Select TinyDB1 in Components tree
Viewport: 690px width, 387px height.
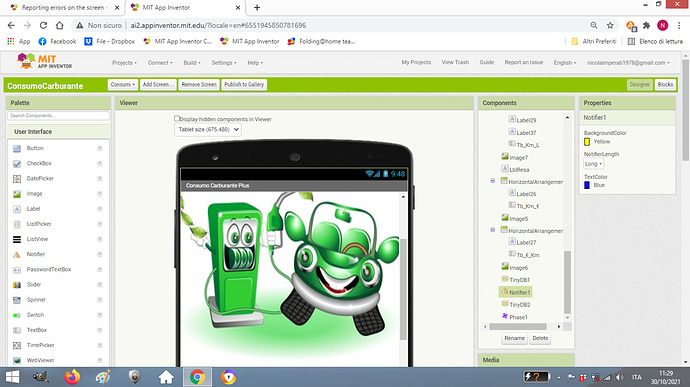point(515,280)
